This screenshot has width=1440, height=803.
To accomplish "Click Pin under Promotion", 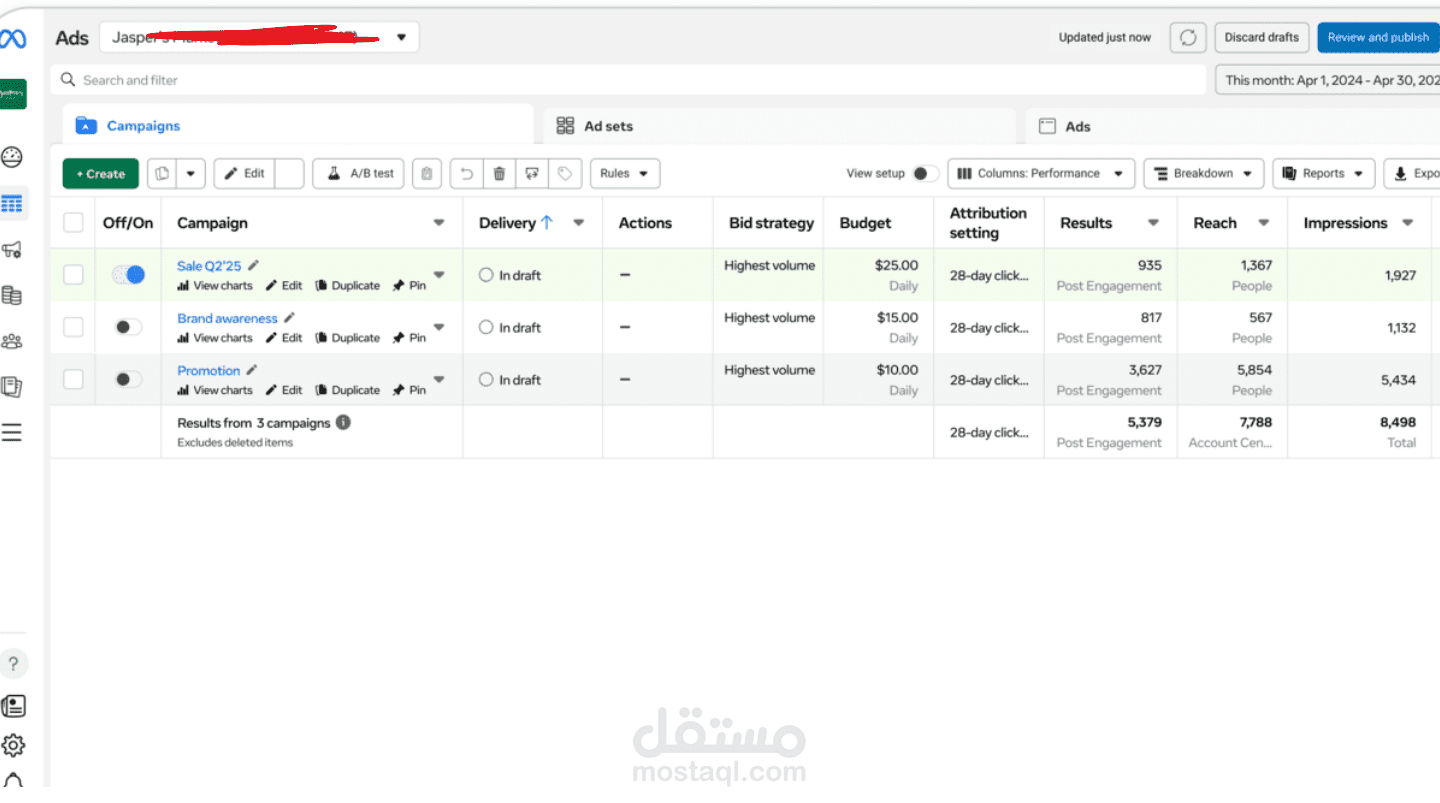I will click(x=409, y=390).
